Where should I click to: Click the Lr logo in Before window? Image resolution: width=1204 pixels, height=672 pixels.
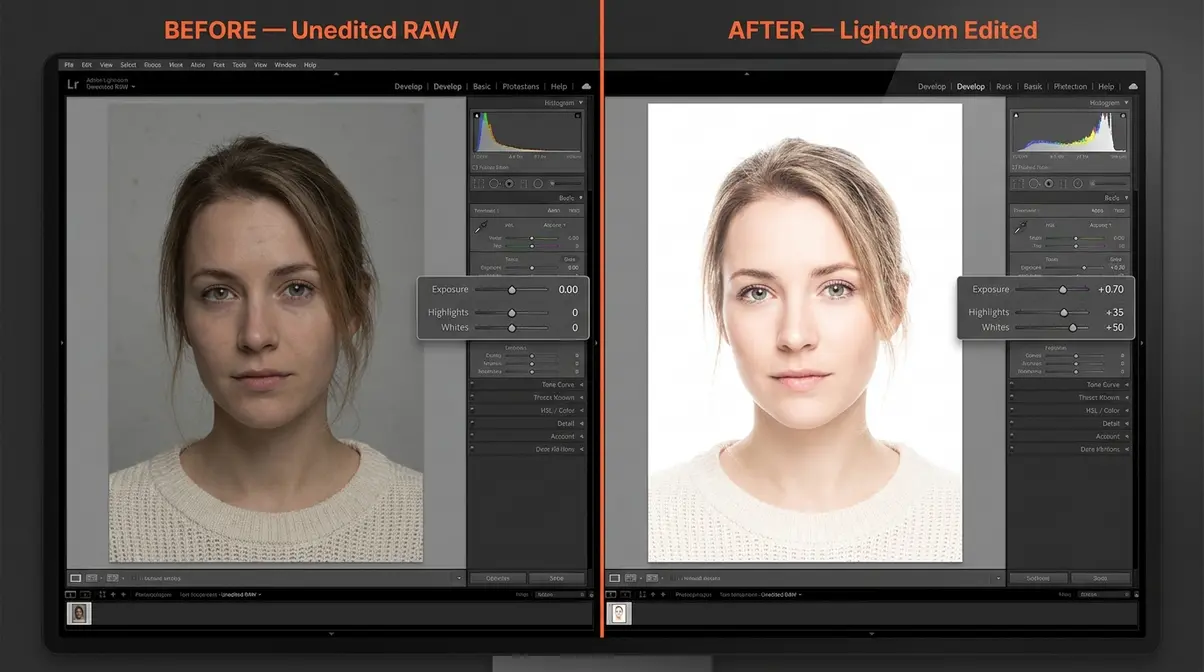pyautogui.click(x=73, y=85)
